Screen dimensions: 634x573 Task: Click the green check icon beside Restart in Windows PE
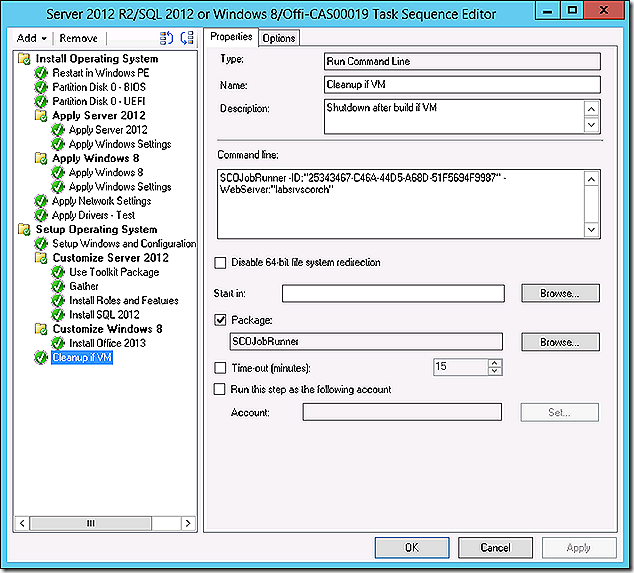tap(41, 73)
